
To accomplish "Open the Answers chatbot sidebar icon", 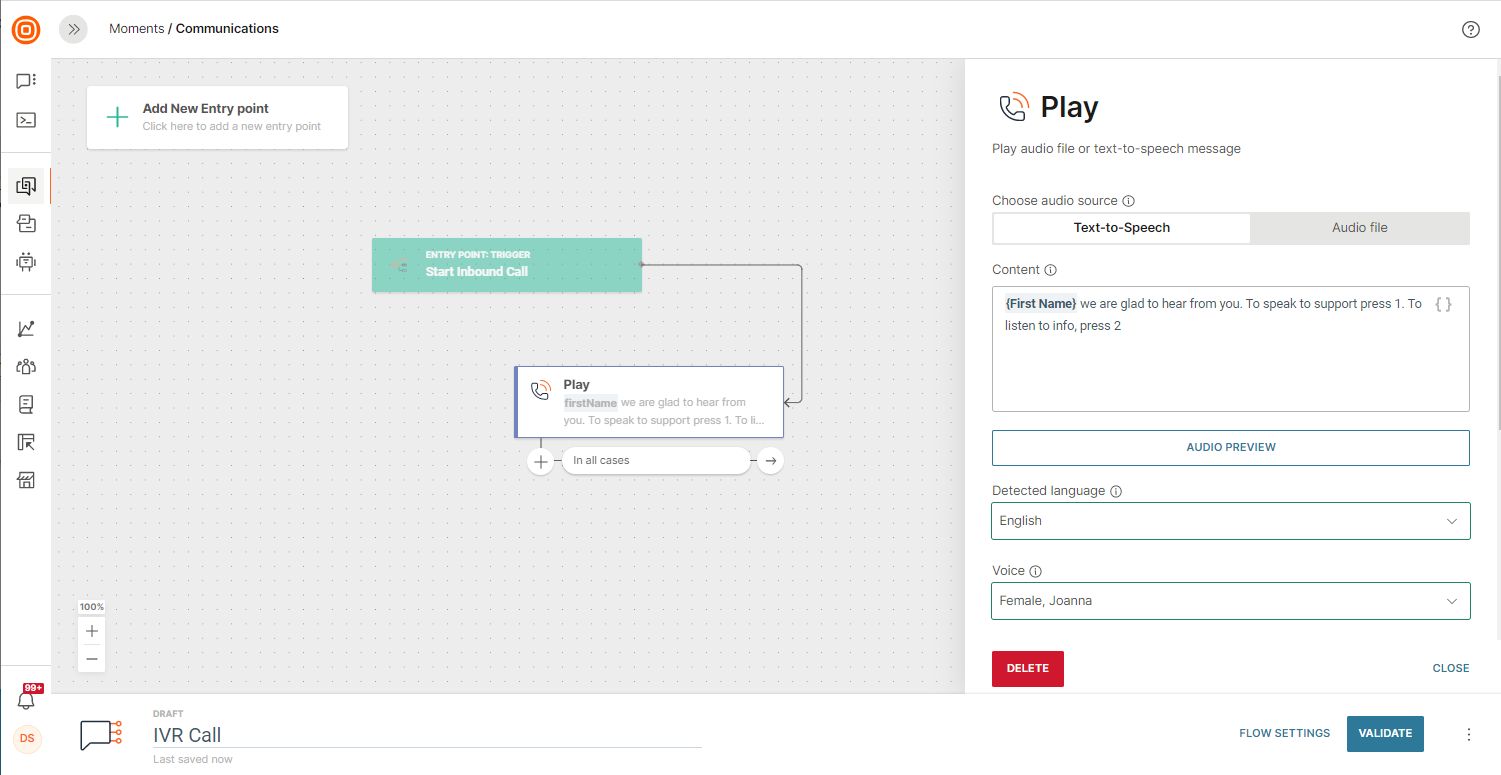I will tap(26, 262).
